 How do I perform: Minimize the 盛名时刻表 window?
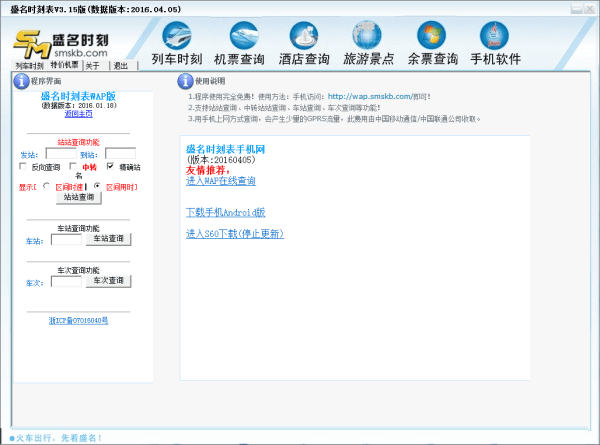[x=577, y=9]
